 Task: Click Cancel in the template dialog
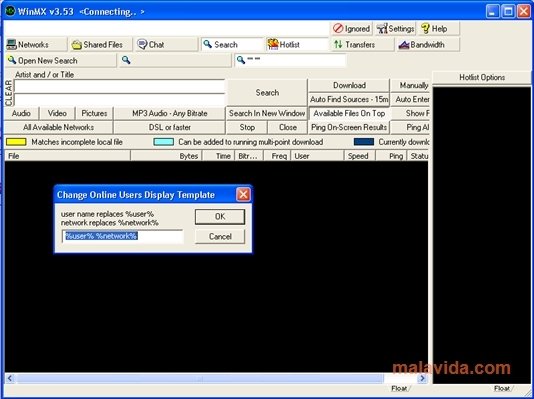(x=220, y=236)
